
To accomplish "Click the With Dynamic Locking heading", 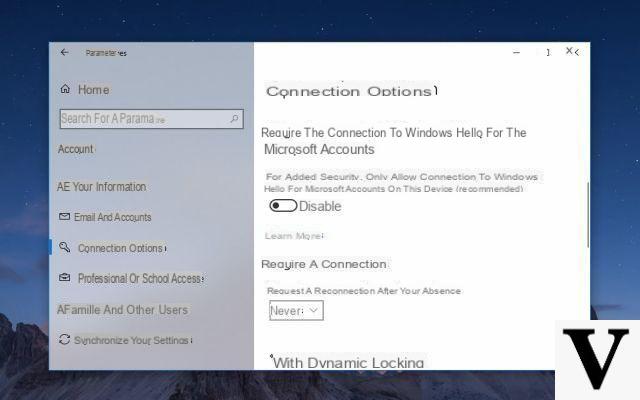I will click(x=349, y=363).
